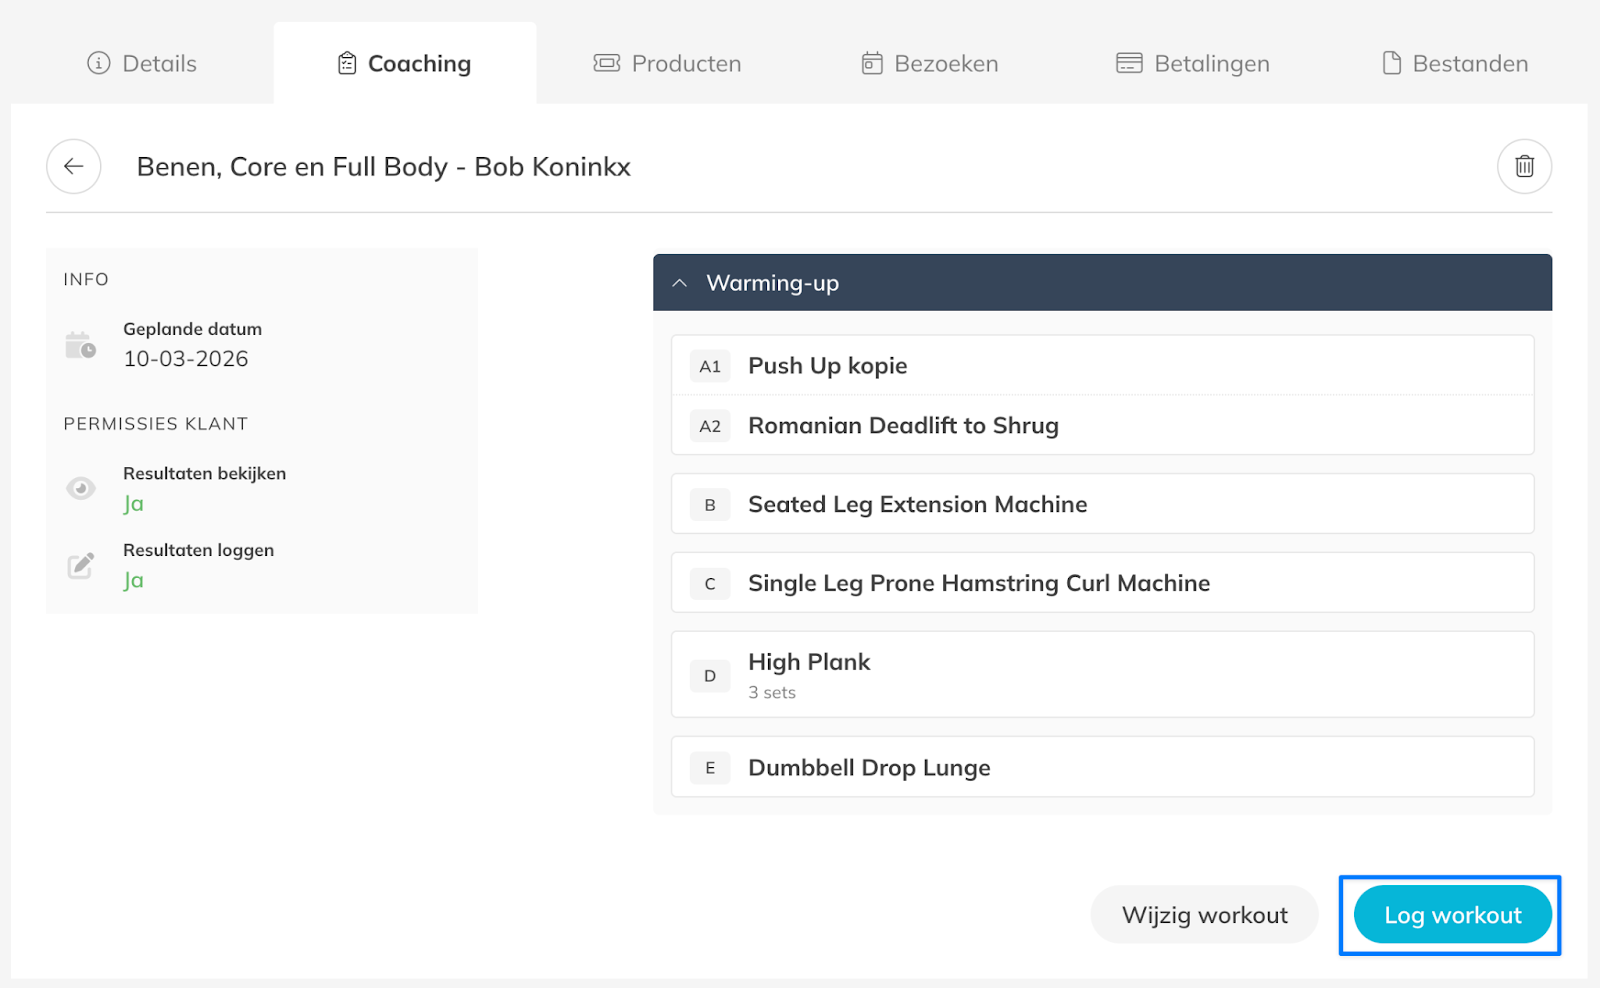The height and width of the screenshot is (988, 1600).
Task: Click the Wijzig workout button
Action: 1204,915
